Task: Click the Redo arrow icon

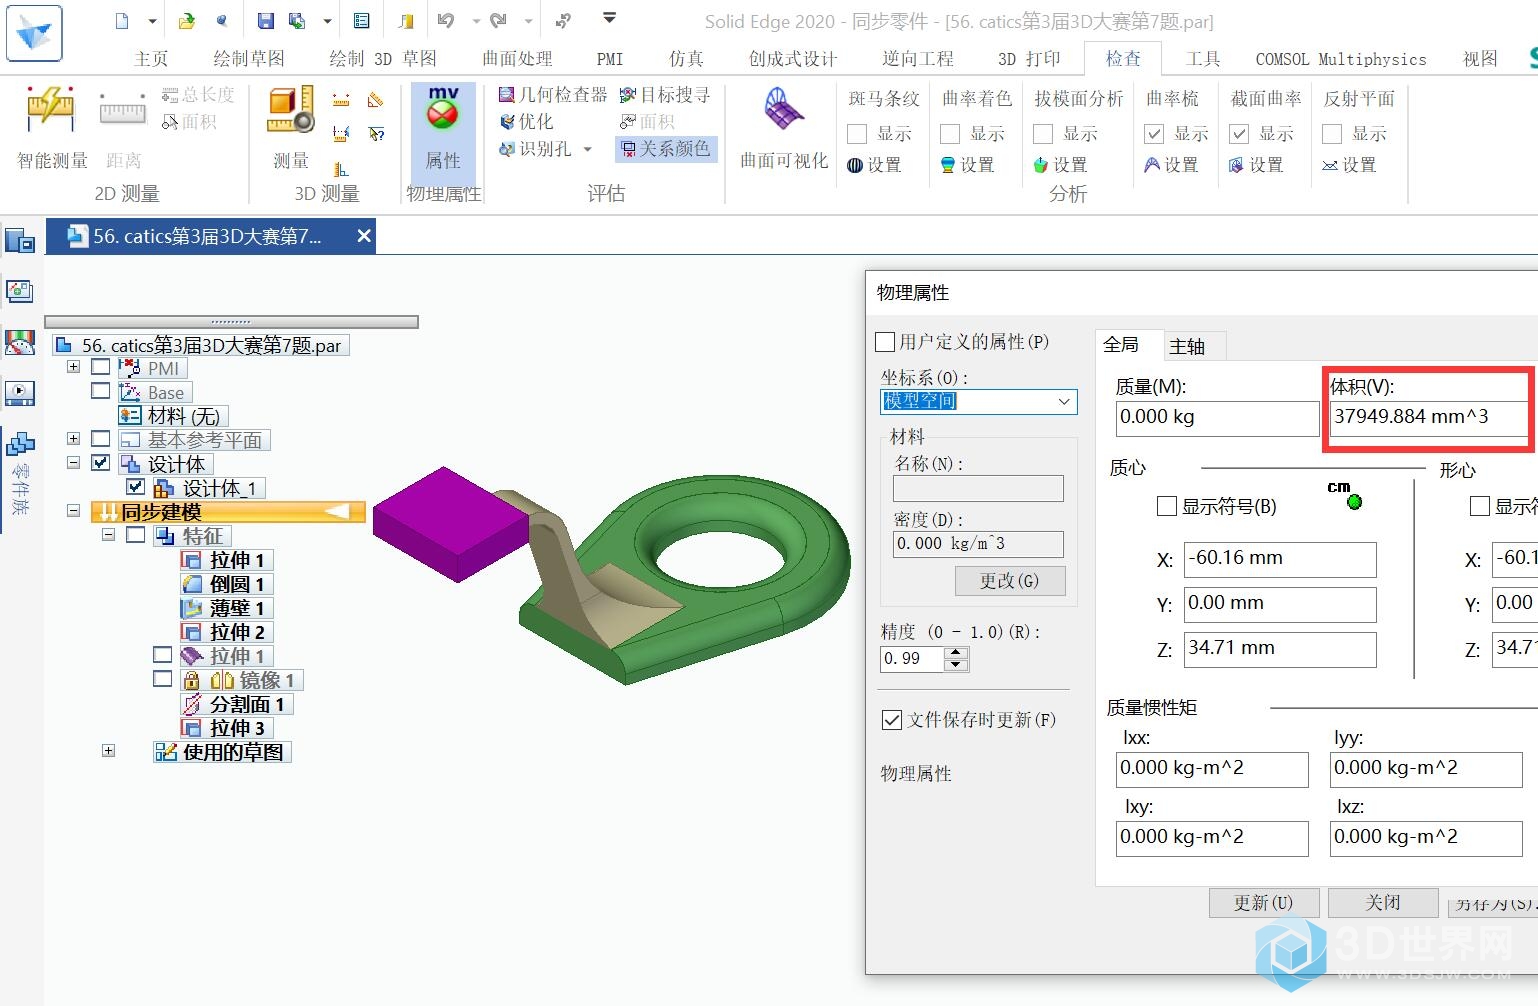Action: pos(498,21)
